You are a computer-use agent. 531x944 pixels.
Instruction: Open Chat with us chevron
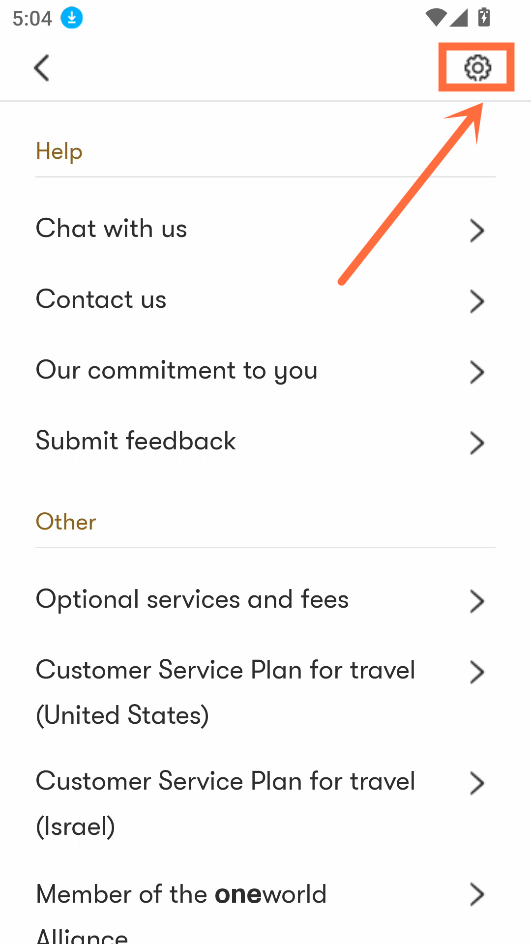477,230
